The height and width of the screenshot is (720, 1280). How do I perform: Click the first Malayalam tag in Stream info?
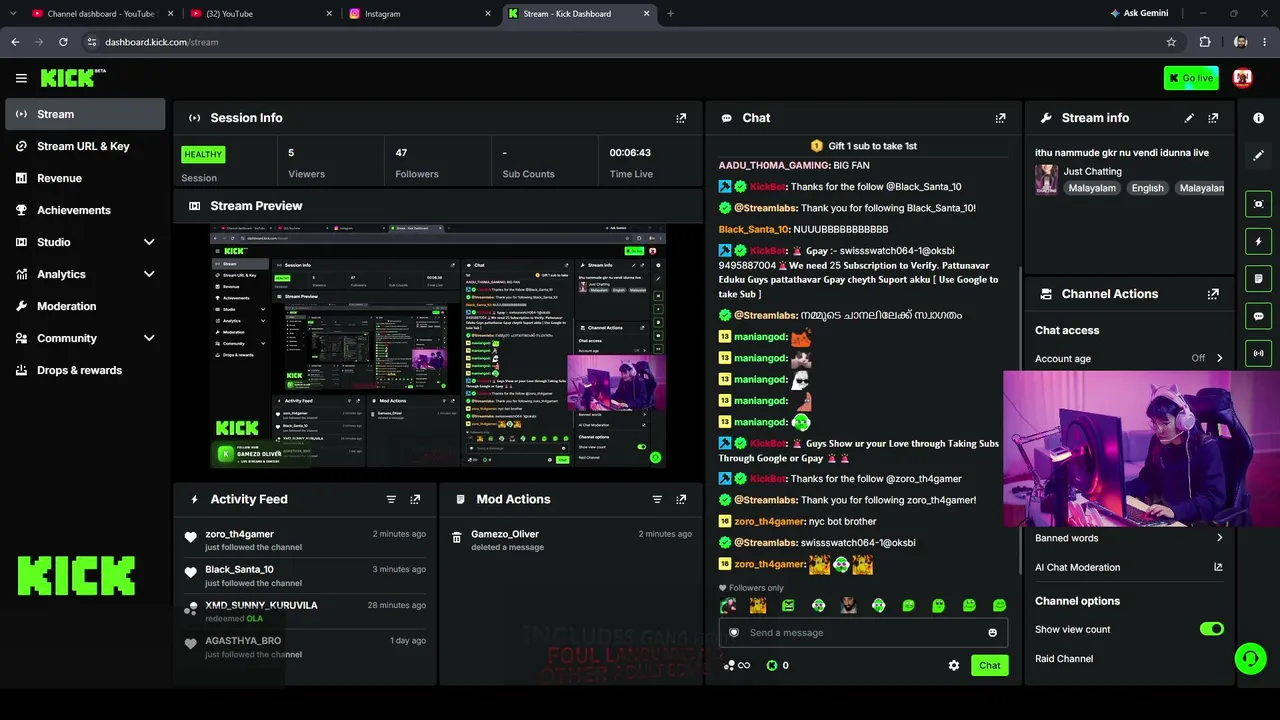click(1092, 188)
